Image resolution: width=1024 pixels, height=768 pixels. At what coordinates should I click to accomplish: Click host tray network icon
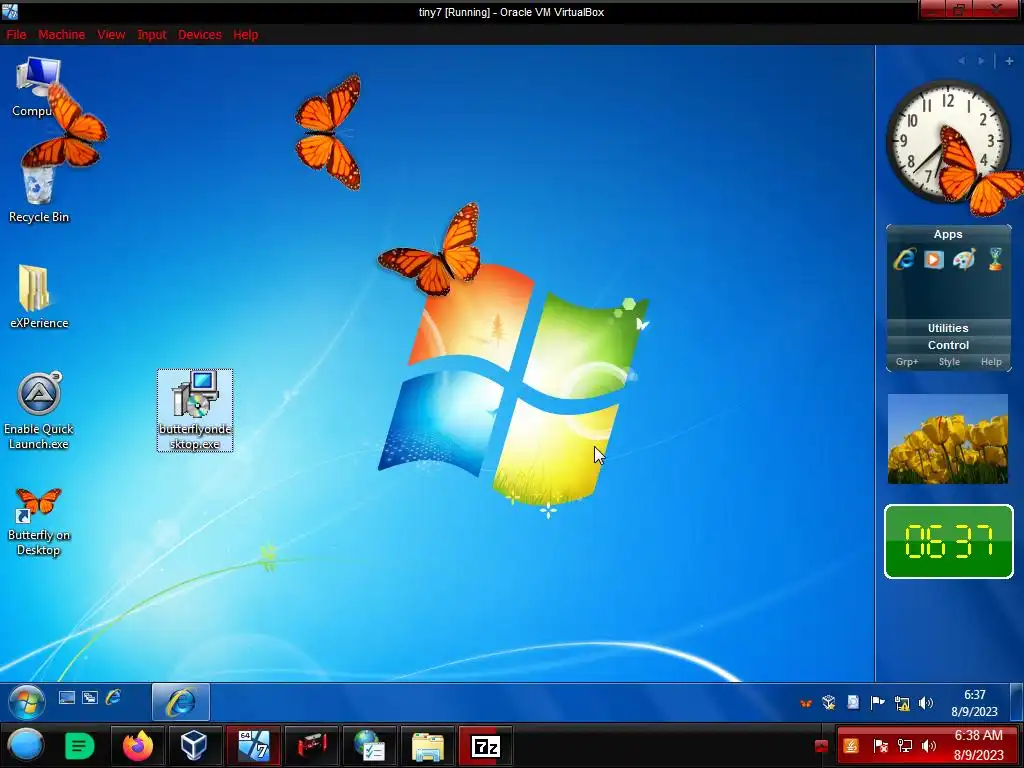click(x=904, y=746)
